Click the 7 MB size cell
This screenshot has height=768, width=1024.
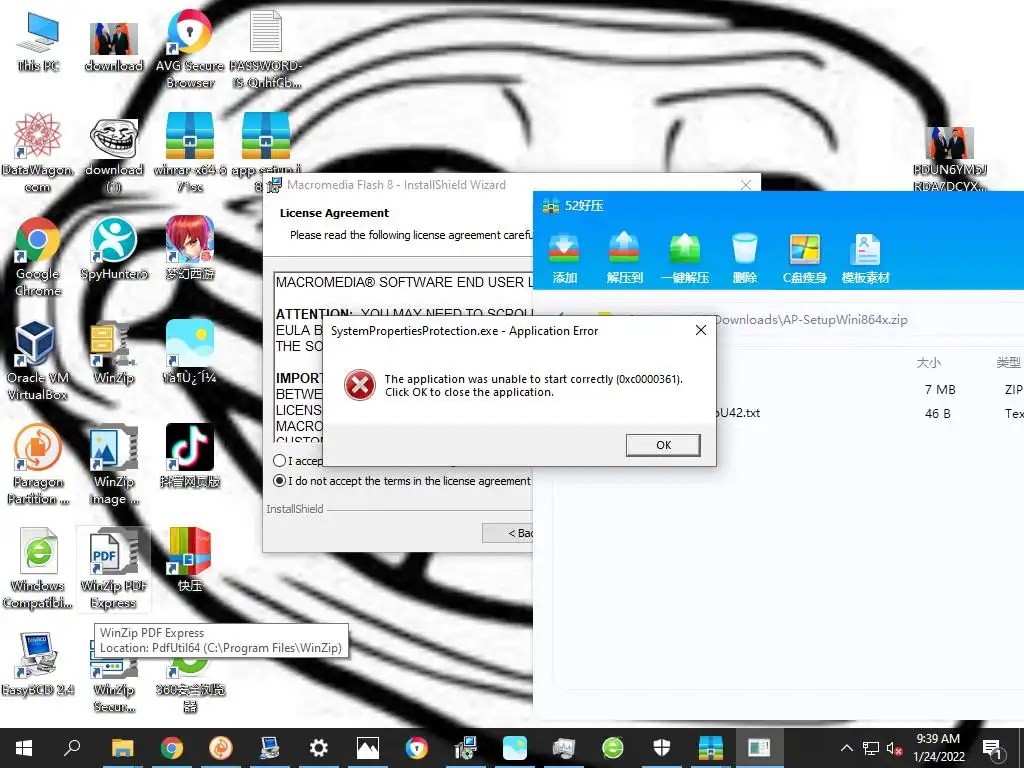pos(940,390)
